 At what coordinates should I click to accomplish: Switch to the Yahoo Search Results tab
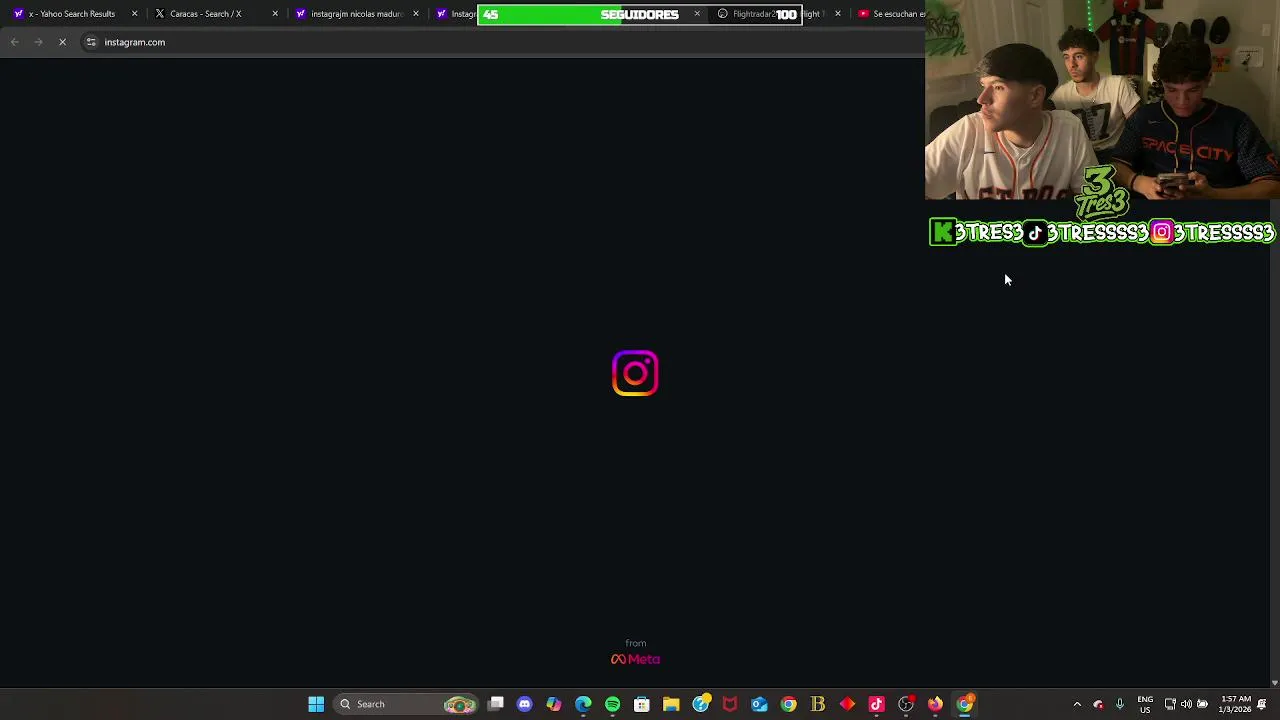[76, 14]
